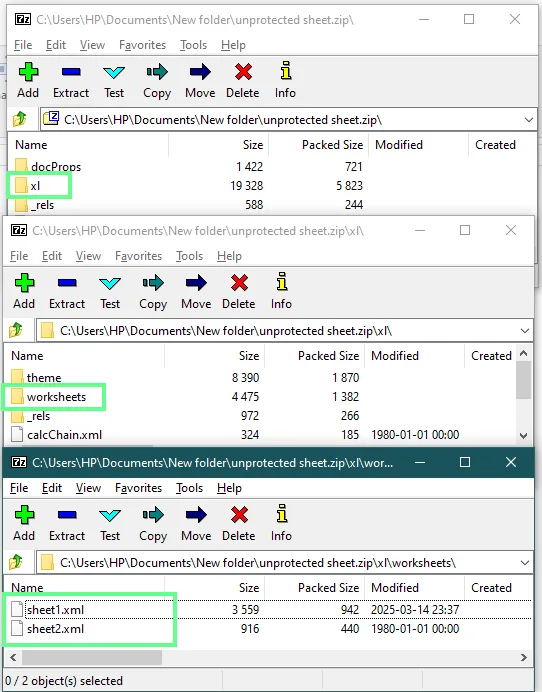
Task: Click Extract icon in top zip window
Action: click(71, 72)
